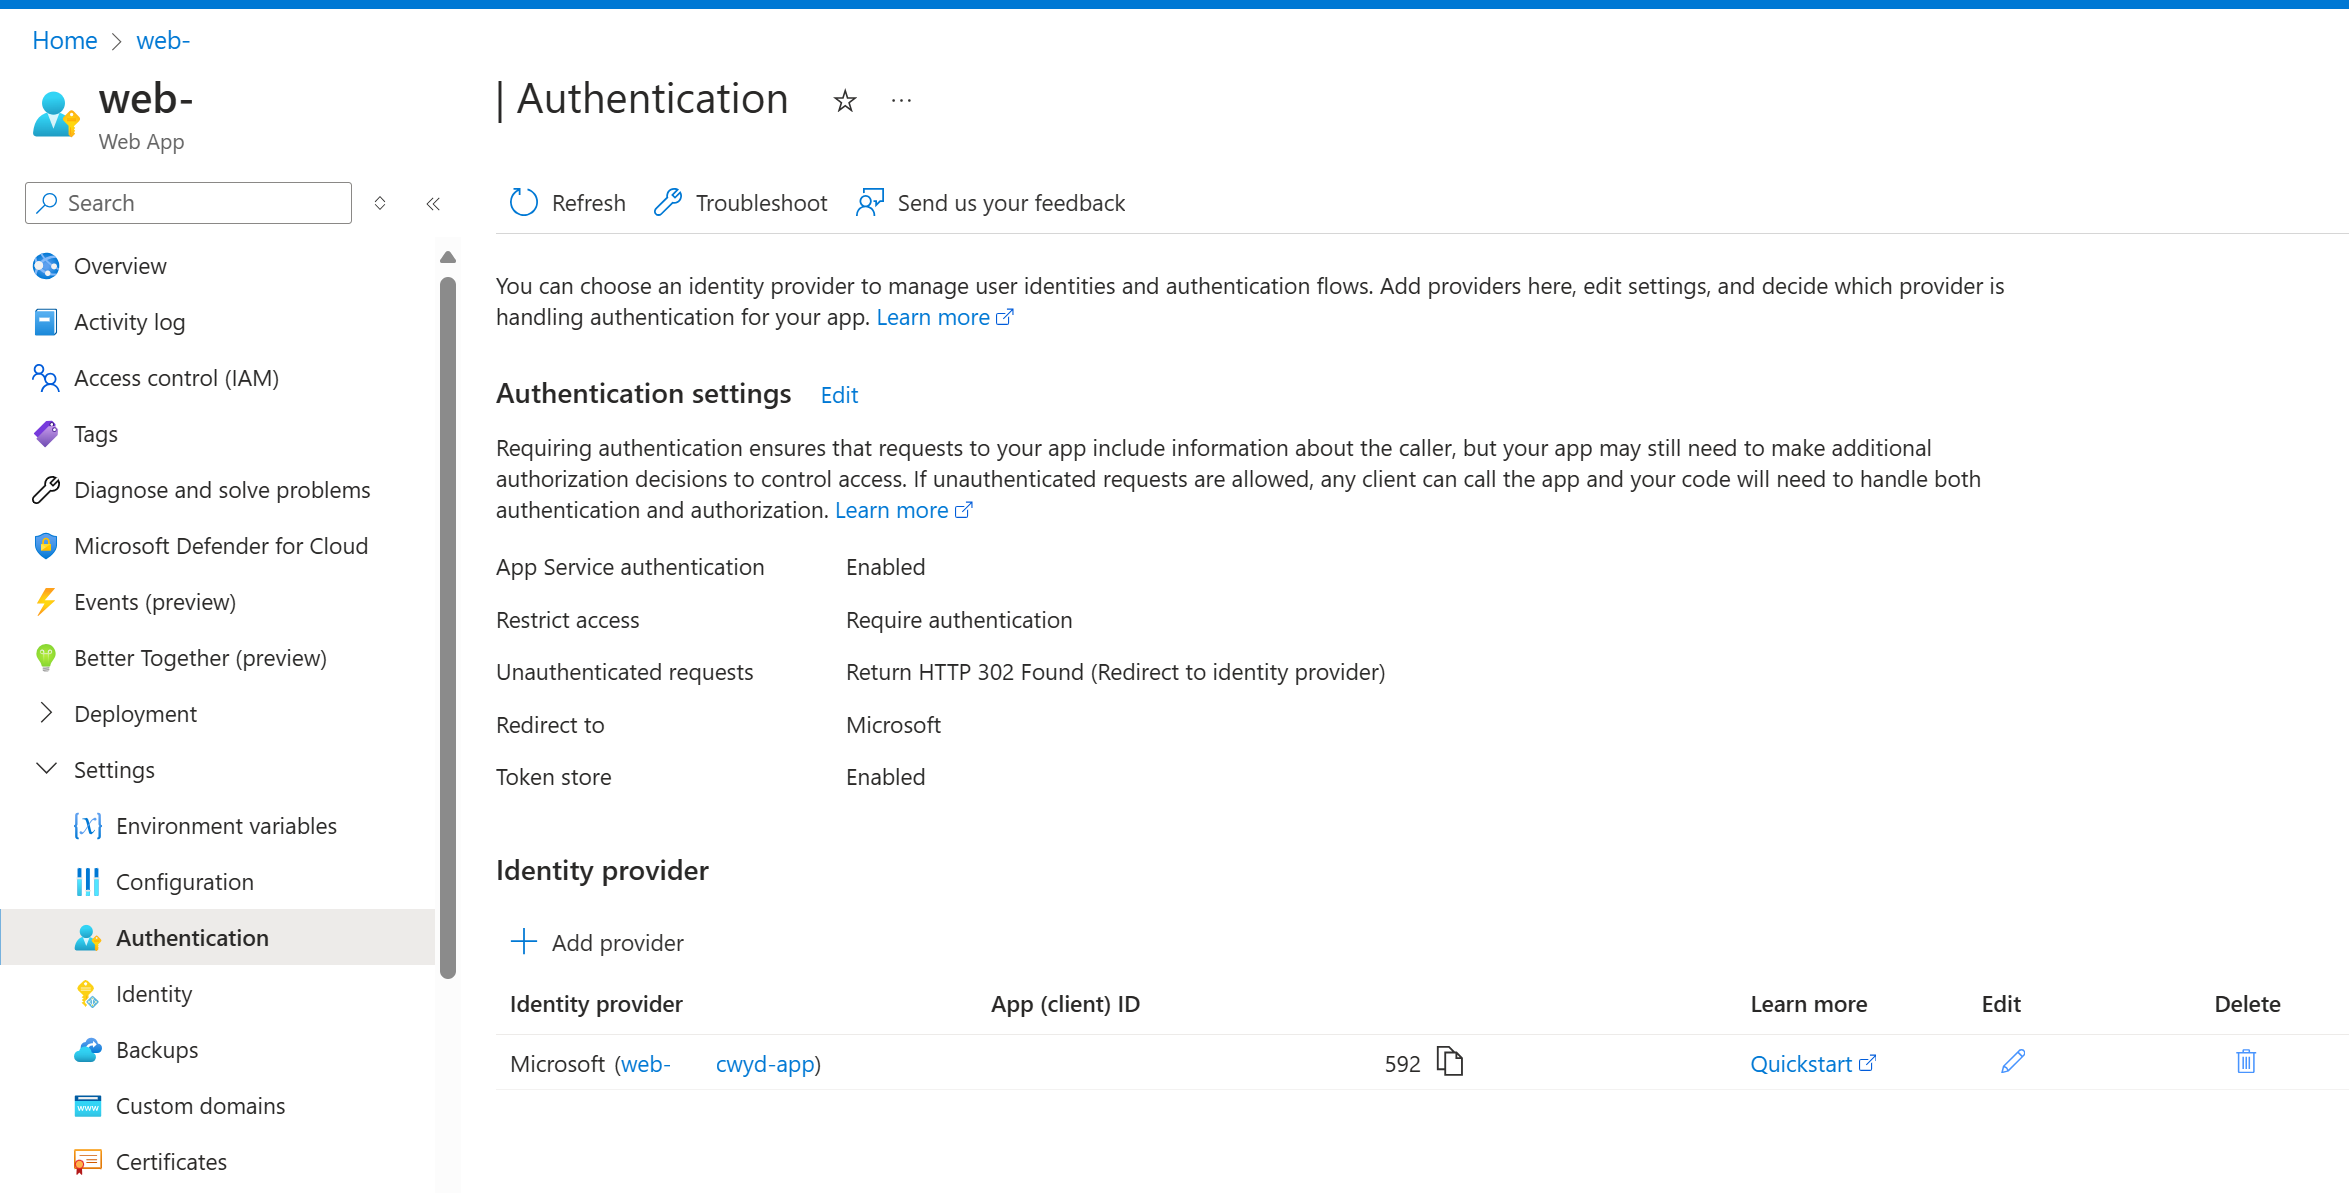
Task: Collapse the sidebar with double chevron
Action: coord(433,204)
